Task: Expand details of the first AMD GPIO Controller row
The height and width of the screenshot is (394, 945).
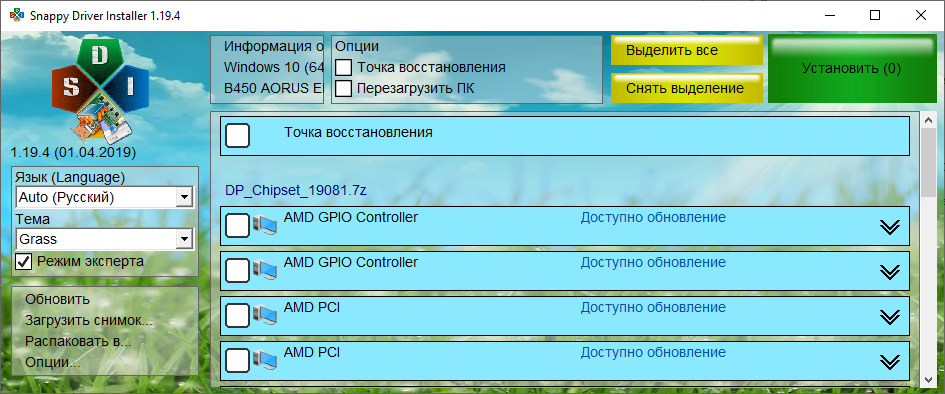Action: pos(890,227)
